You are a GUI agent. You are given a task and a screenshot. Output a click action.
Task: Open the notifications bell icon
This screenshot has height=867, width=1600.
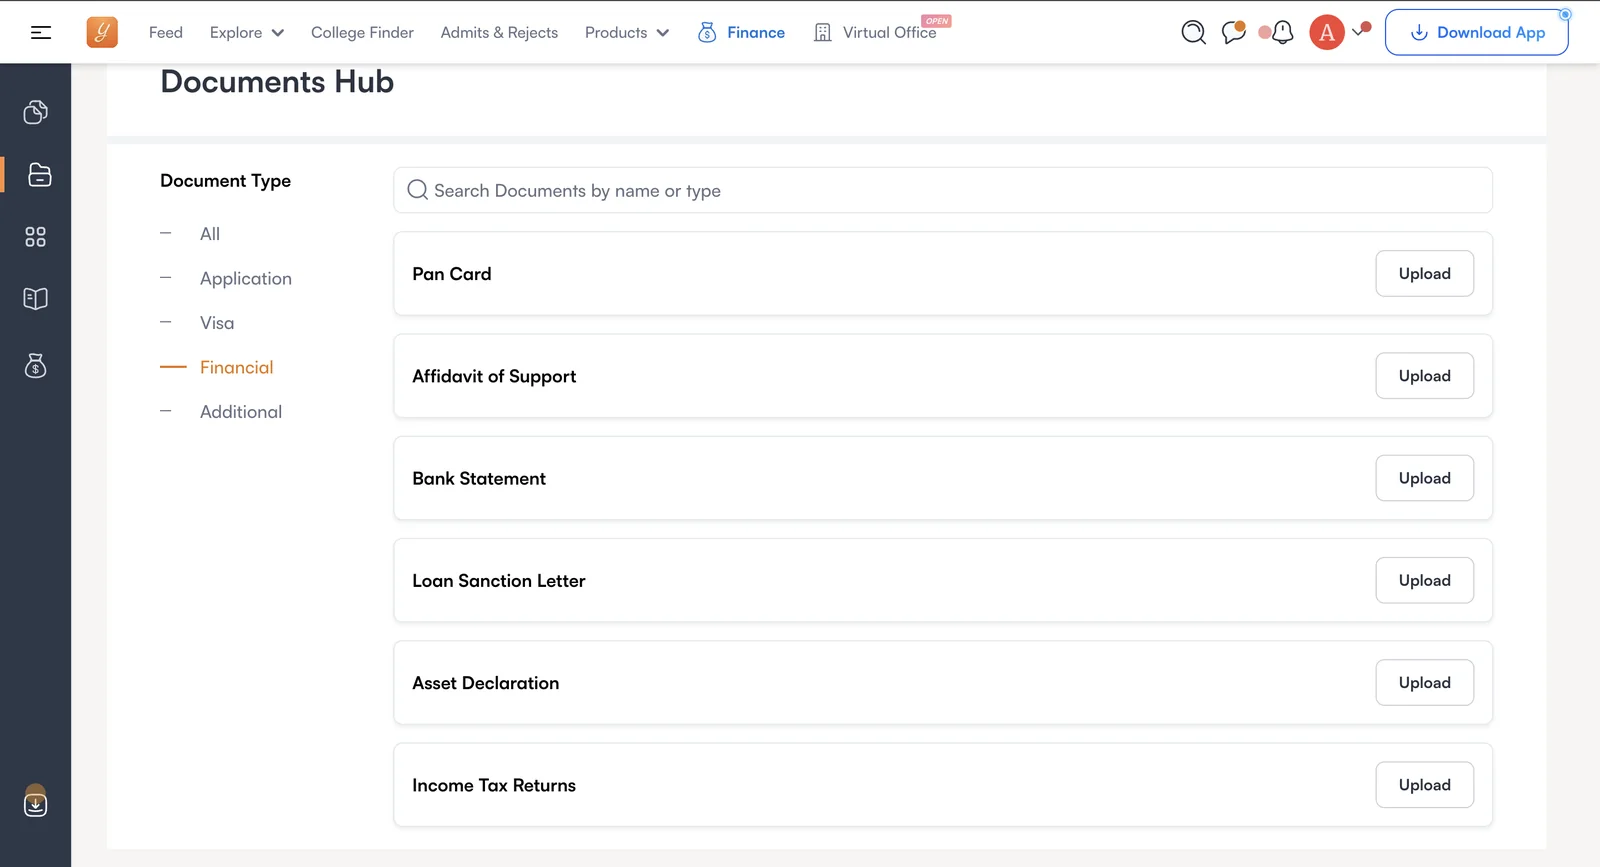(1282, 32)
